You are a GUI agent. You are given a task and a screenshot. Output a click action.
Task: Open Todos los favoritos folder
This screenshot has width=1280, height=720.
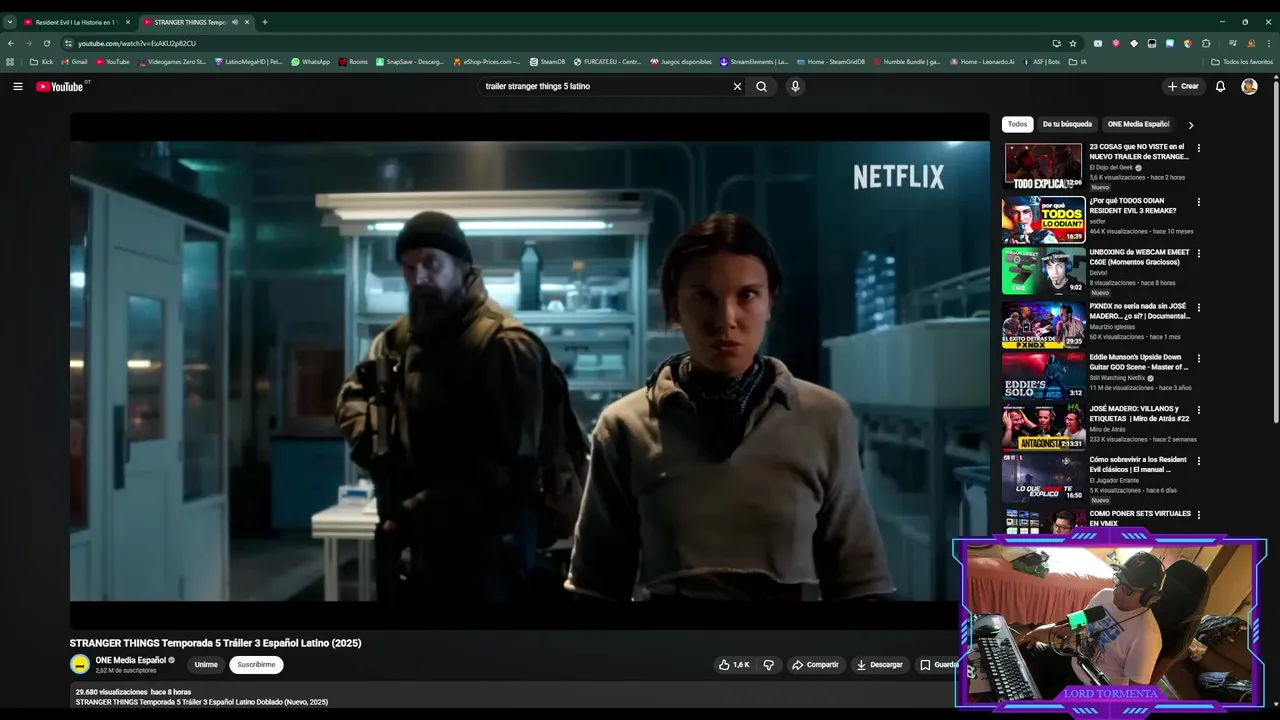click(1241, 62)
